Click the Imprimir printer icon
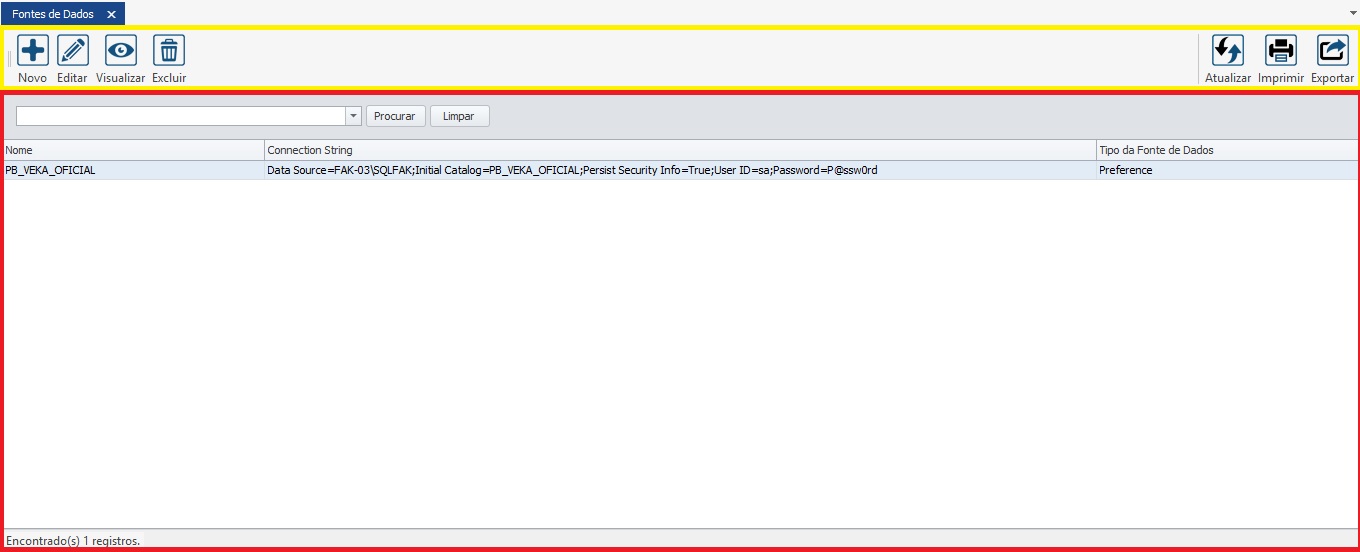The height and width of the screenshot is (552, 1360). (1280, 50)
